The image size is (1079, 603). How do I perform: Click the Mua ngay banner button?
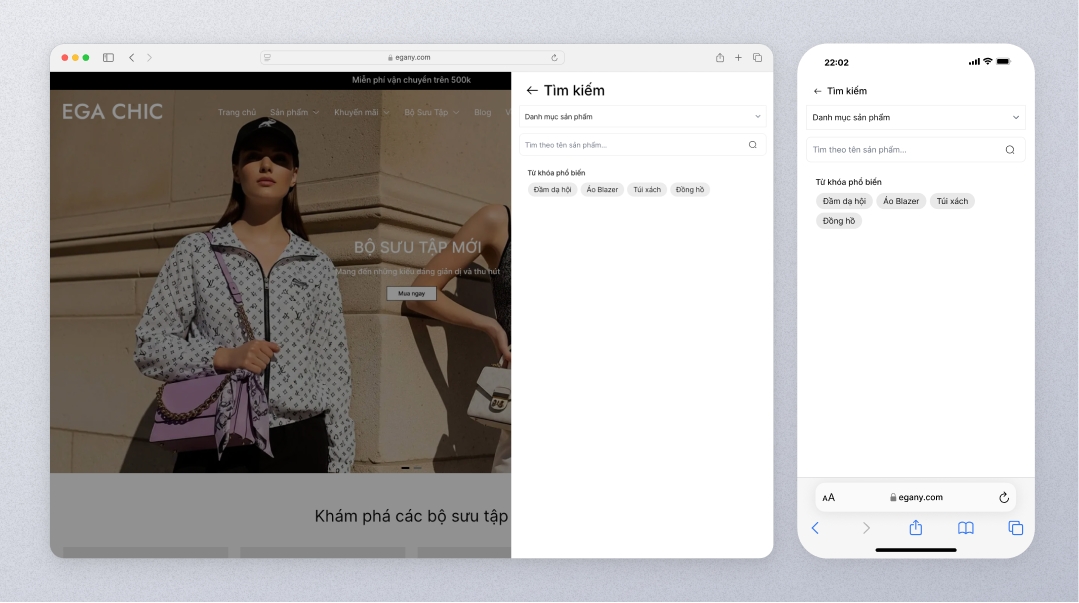(411, 294)
